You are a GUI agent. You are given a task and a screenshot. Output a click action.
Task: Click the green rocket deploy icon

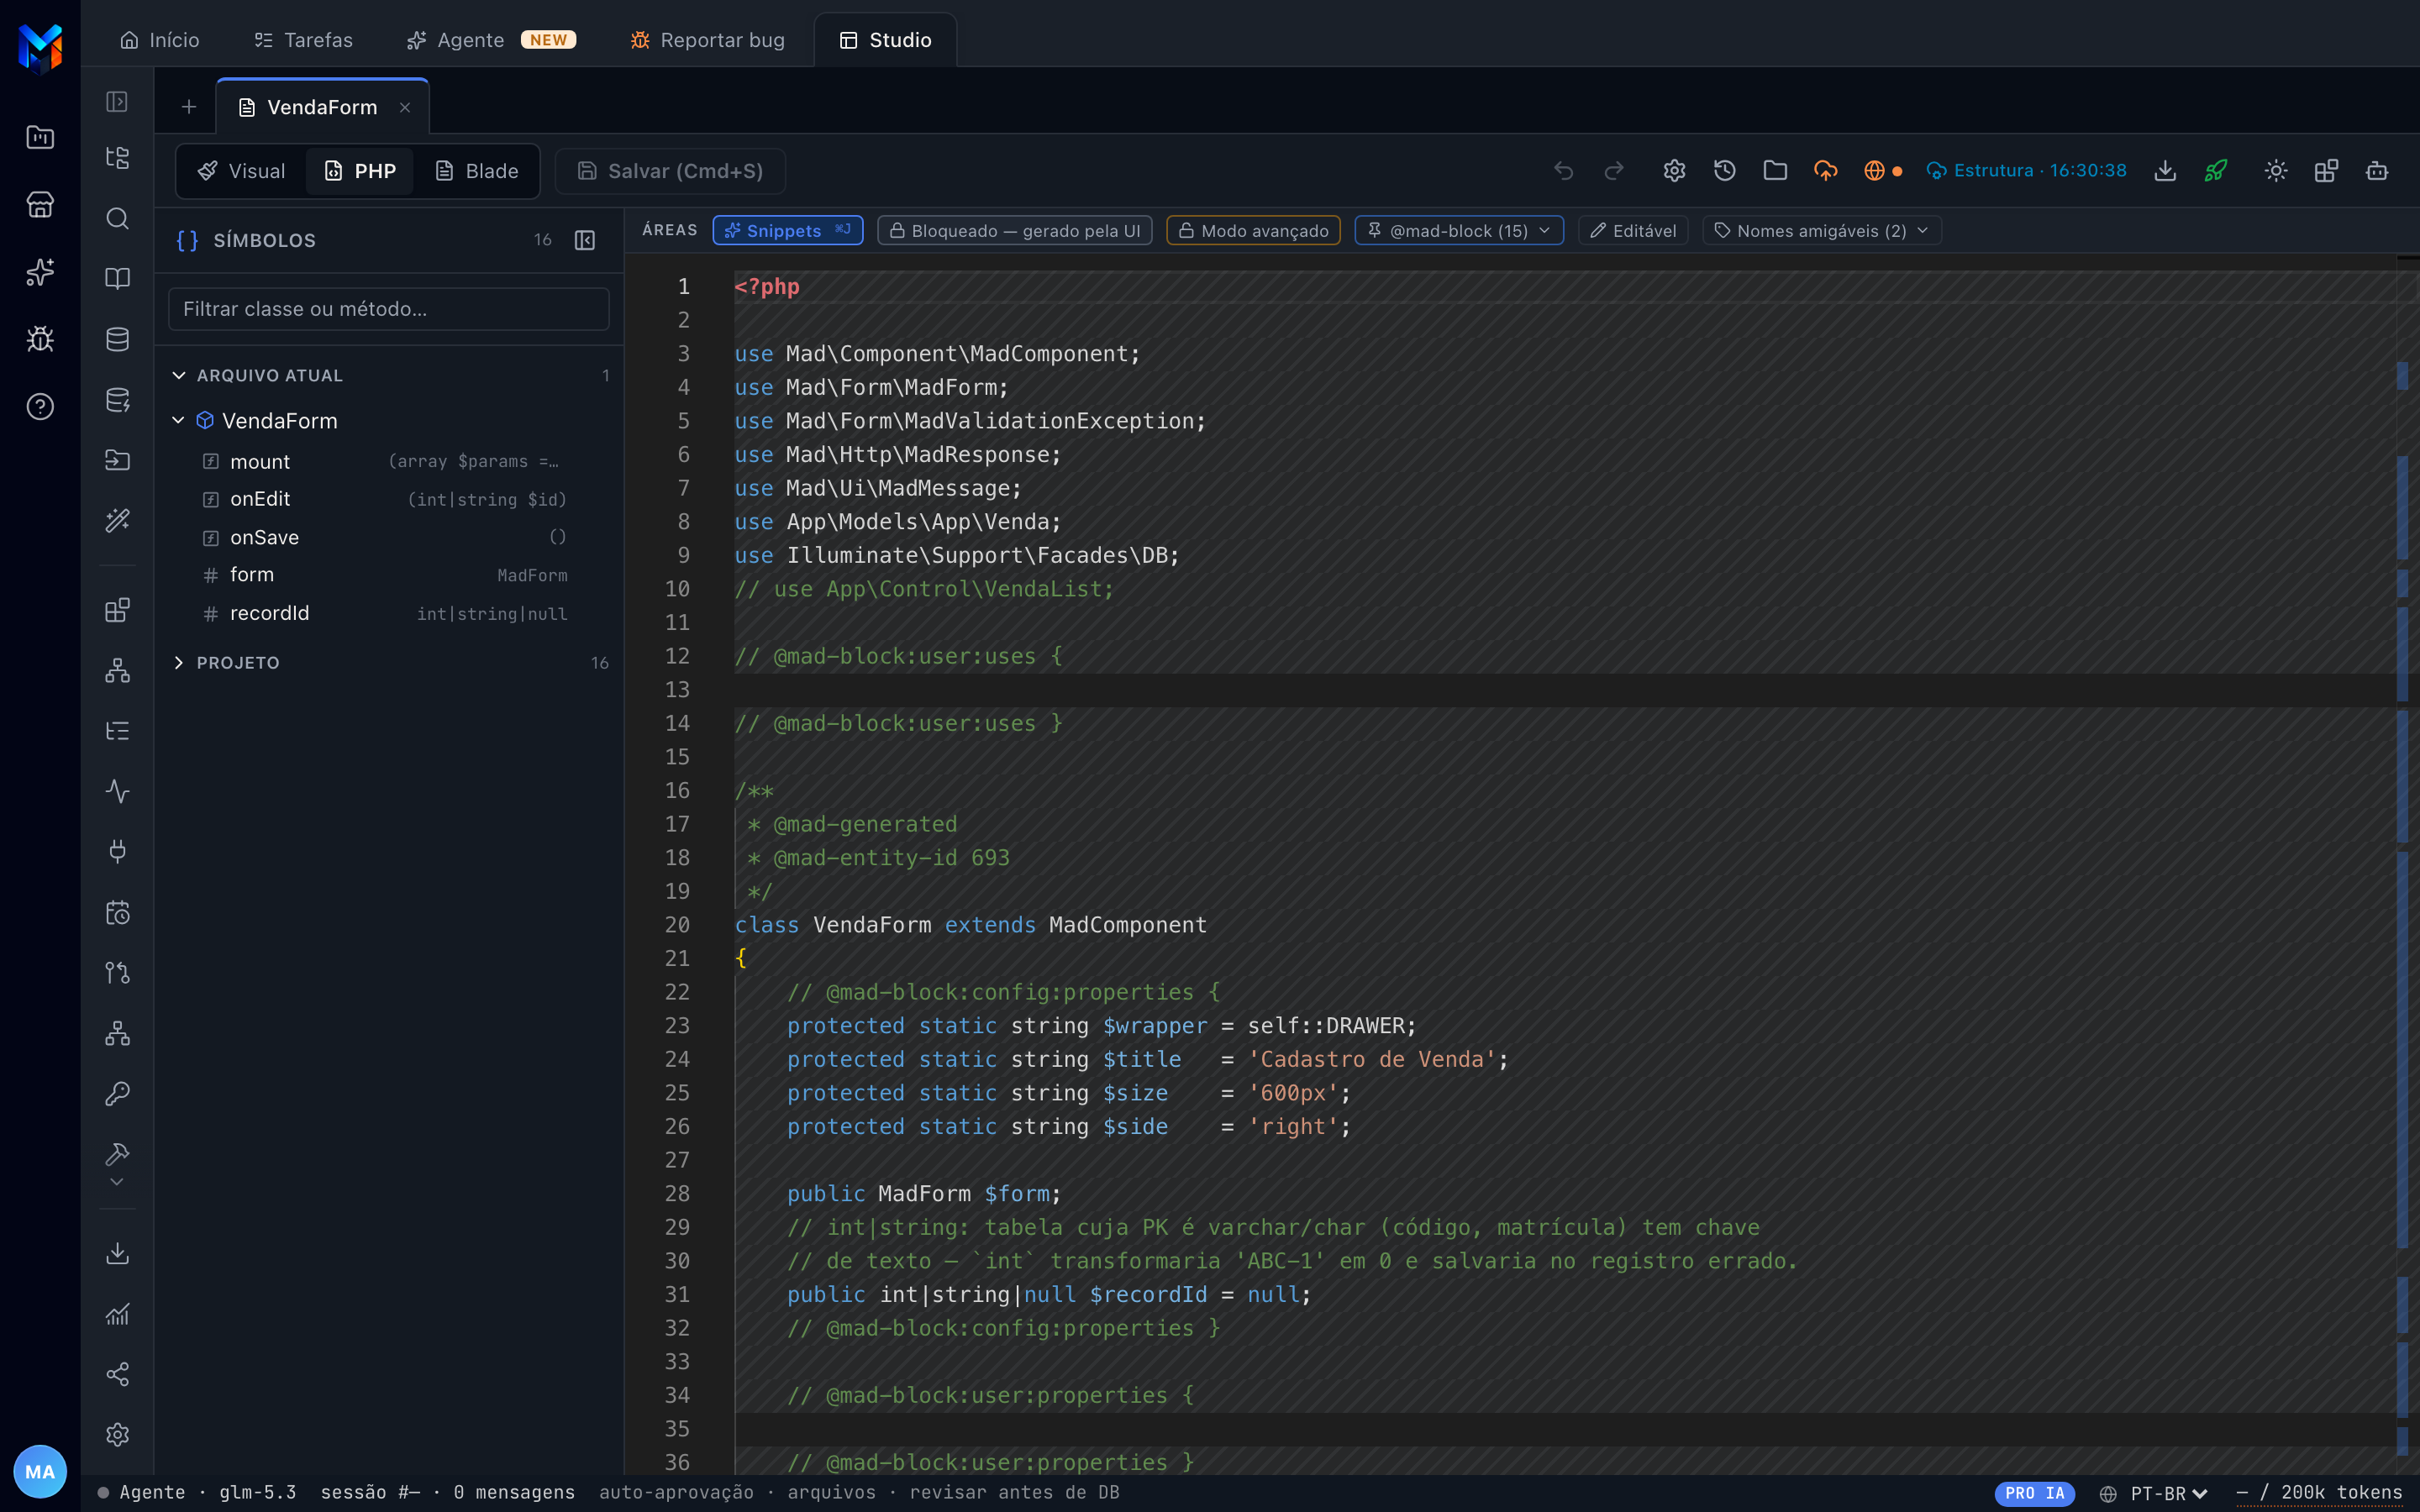(x=2215, y=171)
